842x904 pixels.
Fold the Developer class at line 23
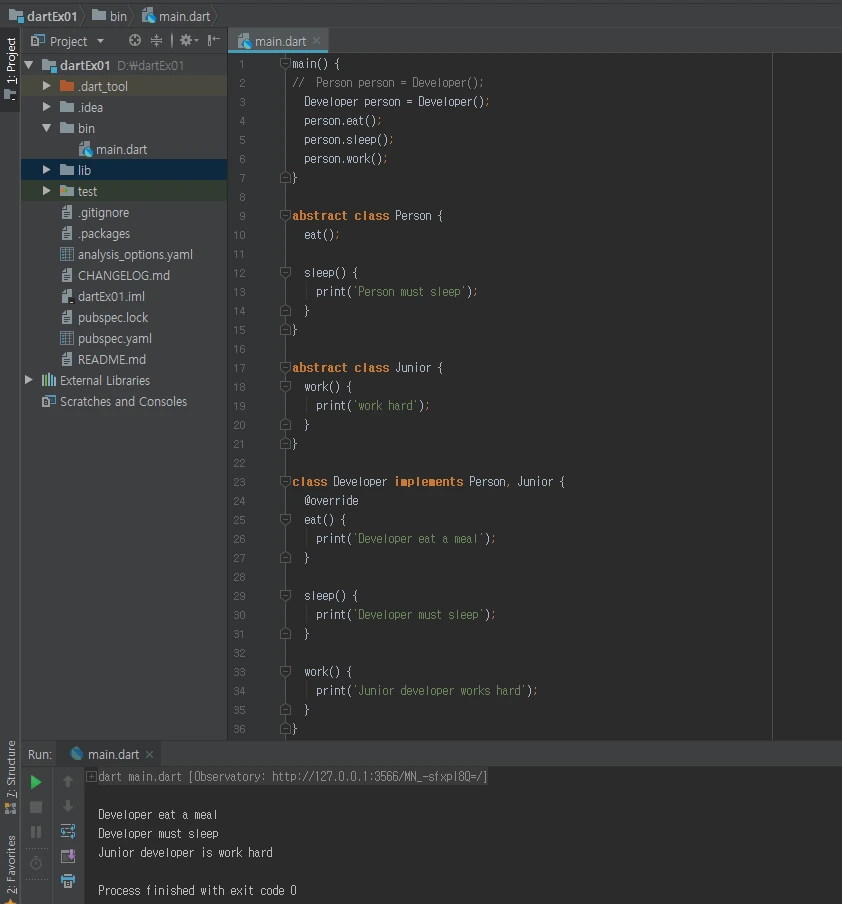tap(285, 482)
